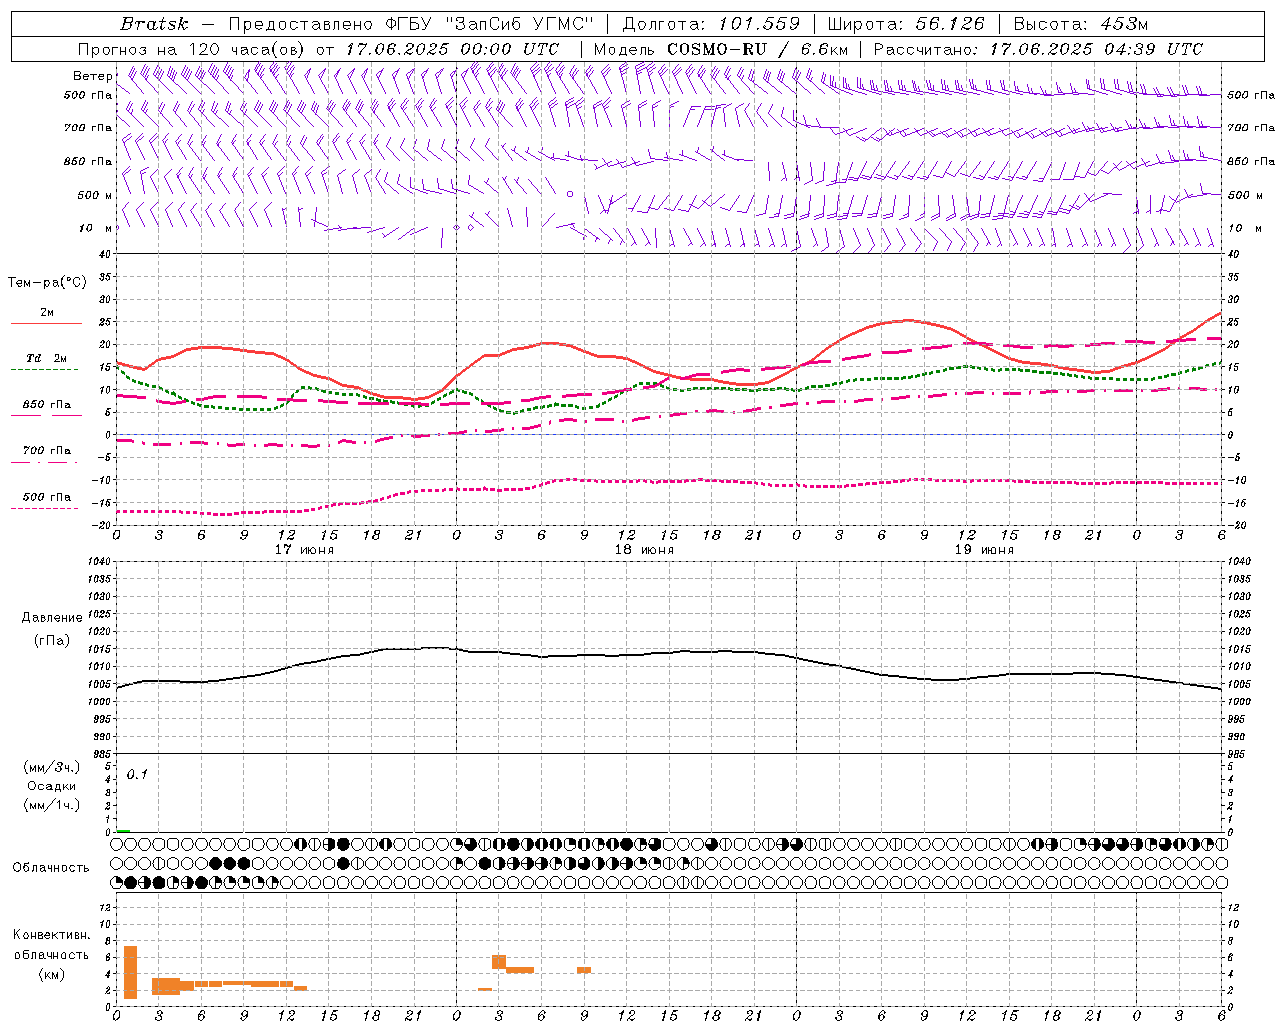Click the Ветер wind panel label
The image size is (1280, 1024).
pyautogui.click(x=92, y=76)
